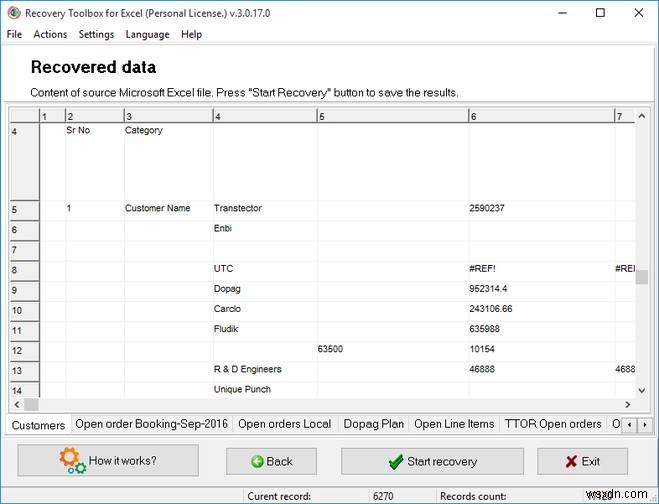Click the current record value 6270
This screenshot has height=504, width=659.
pos(383,496)
